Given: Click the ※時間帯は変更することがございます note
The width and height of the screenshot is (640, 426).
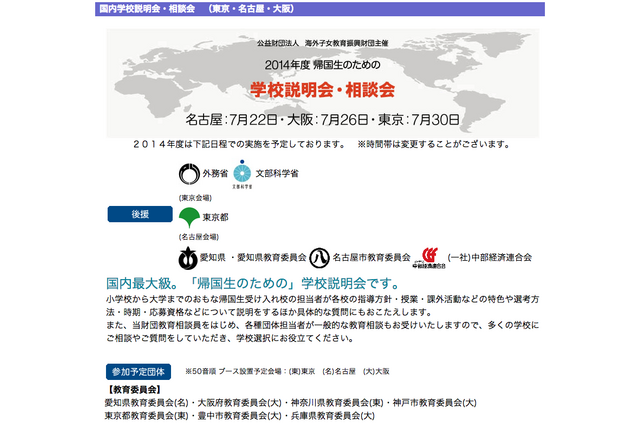Looking at the screenshot, I should point(434,144).
